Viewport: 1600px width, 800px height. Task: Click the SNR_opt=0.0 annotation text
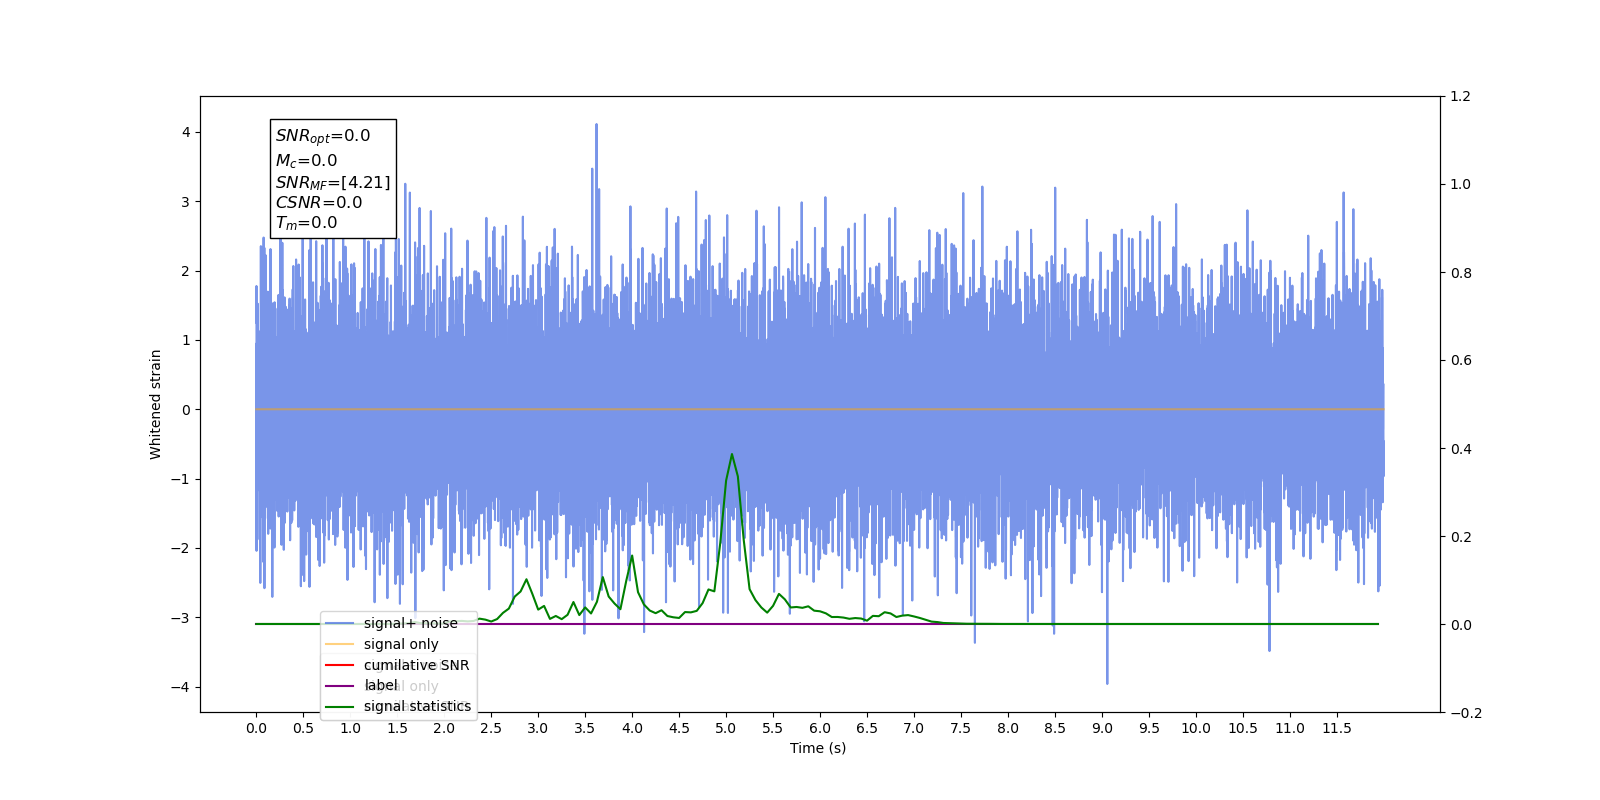(323, 136)
